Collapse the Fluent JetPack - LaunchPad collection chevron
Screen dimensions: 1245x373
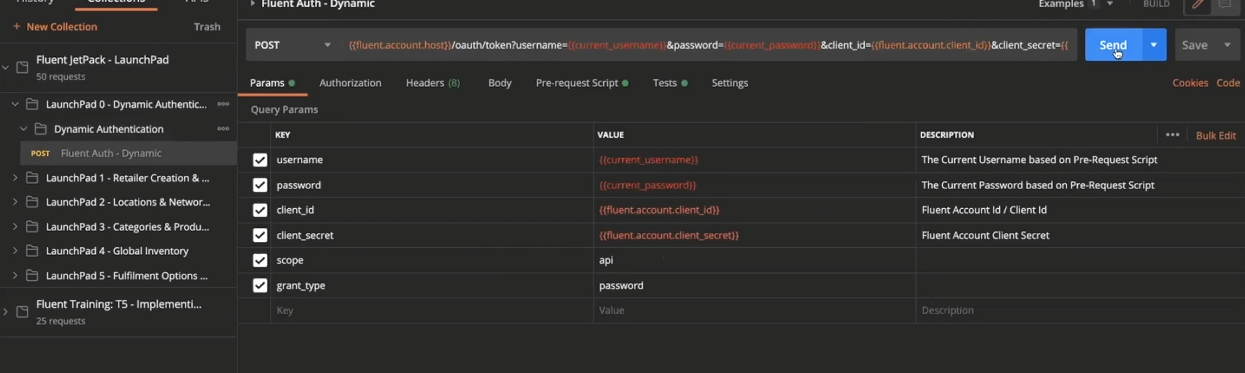pos(6,67)
